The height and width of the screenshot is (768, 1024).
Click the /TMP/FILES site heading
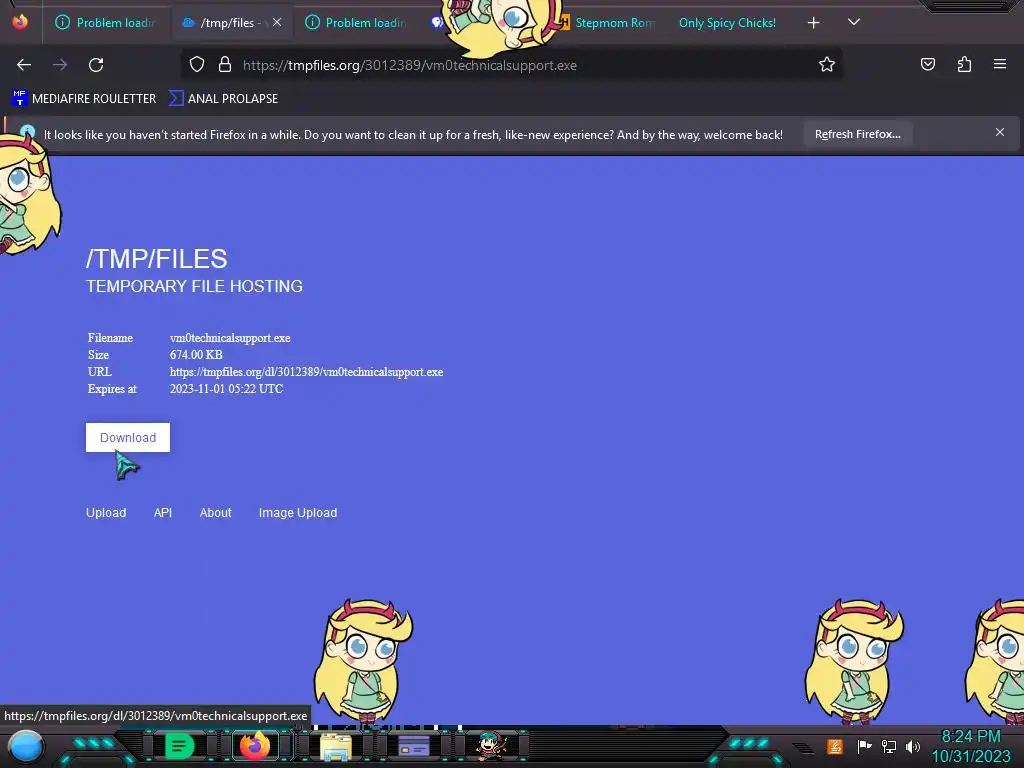point(157,259)
